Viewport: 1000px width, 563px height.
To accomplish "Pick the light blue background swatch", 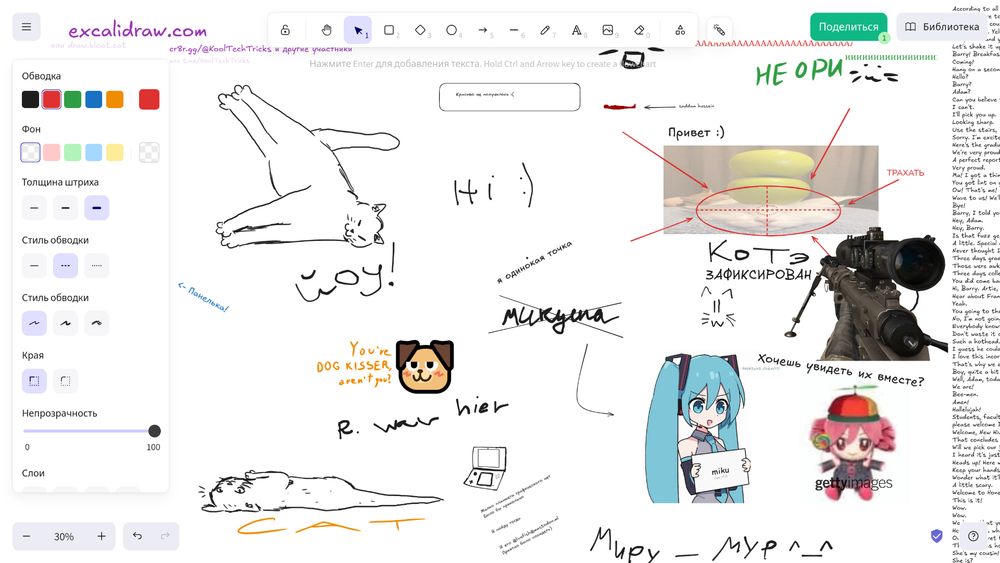I will pos(93,152).
